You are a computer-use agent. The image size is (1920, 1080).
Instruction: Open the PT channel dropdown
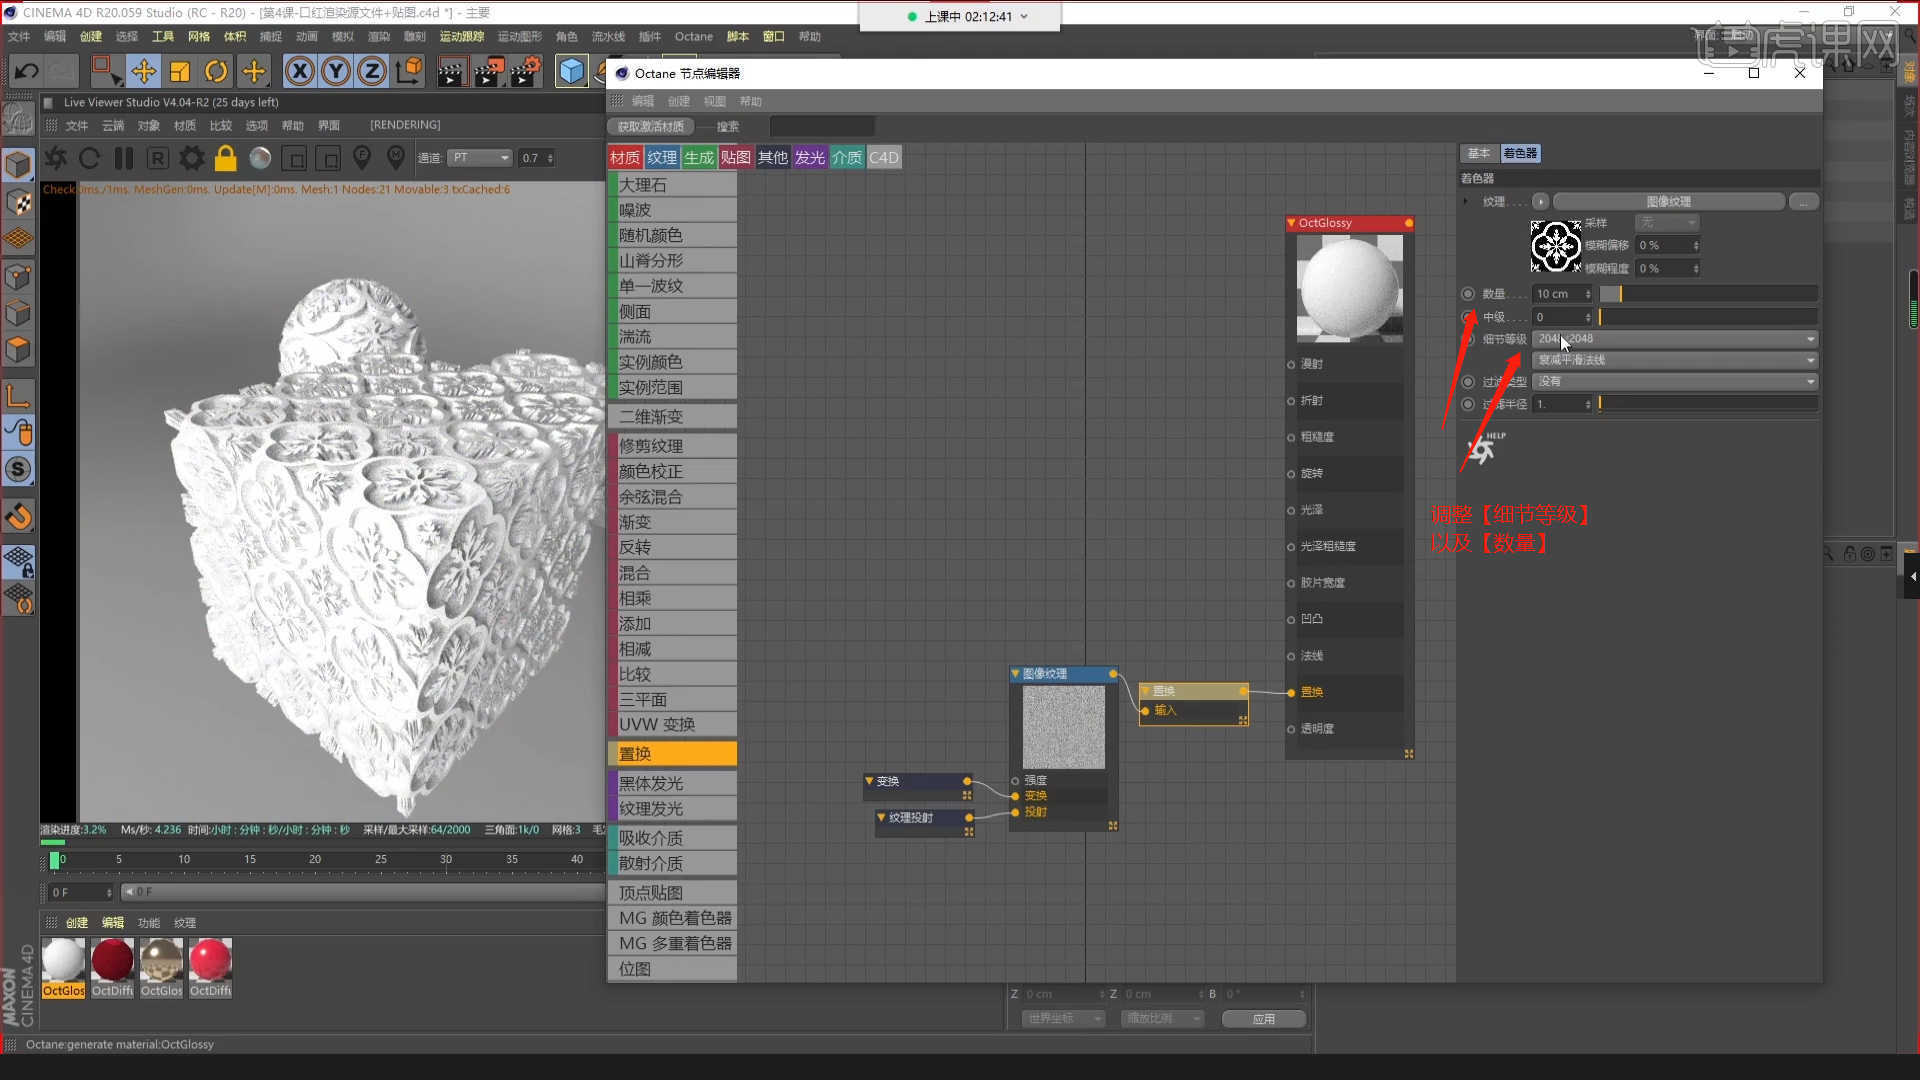point(480,158)
